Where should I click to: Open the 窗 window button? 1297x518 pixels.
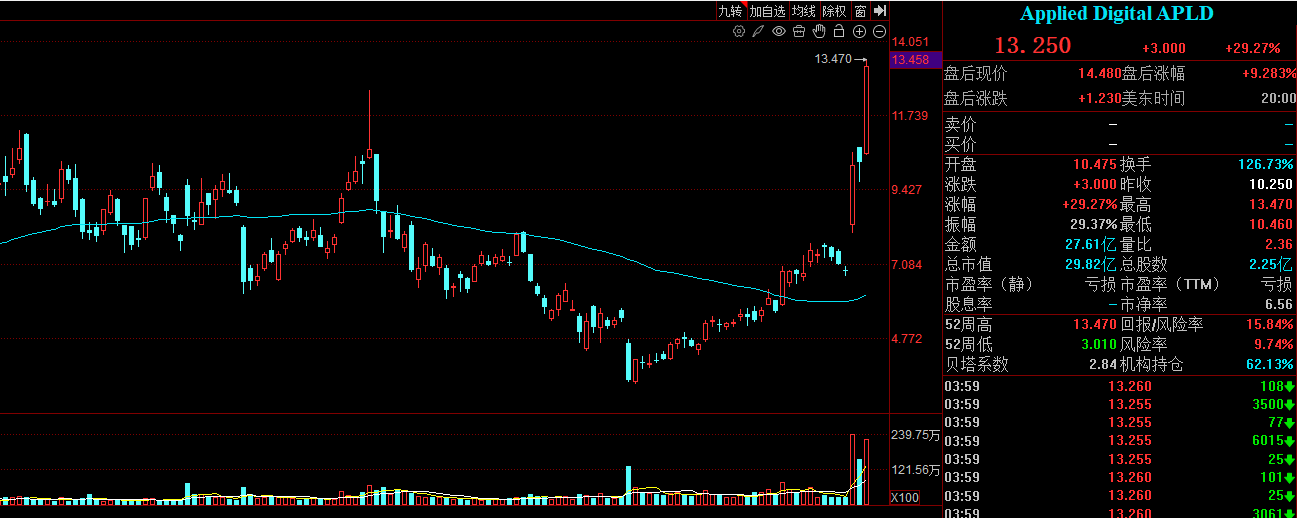coord(860,11)
